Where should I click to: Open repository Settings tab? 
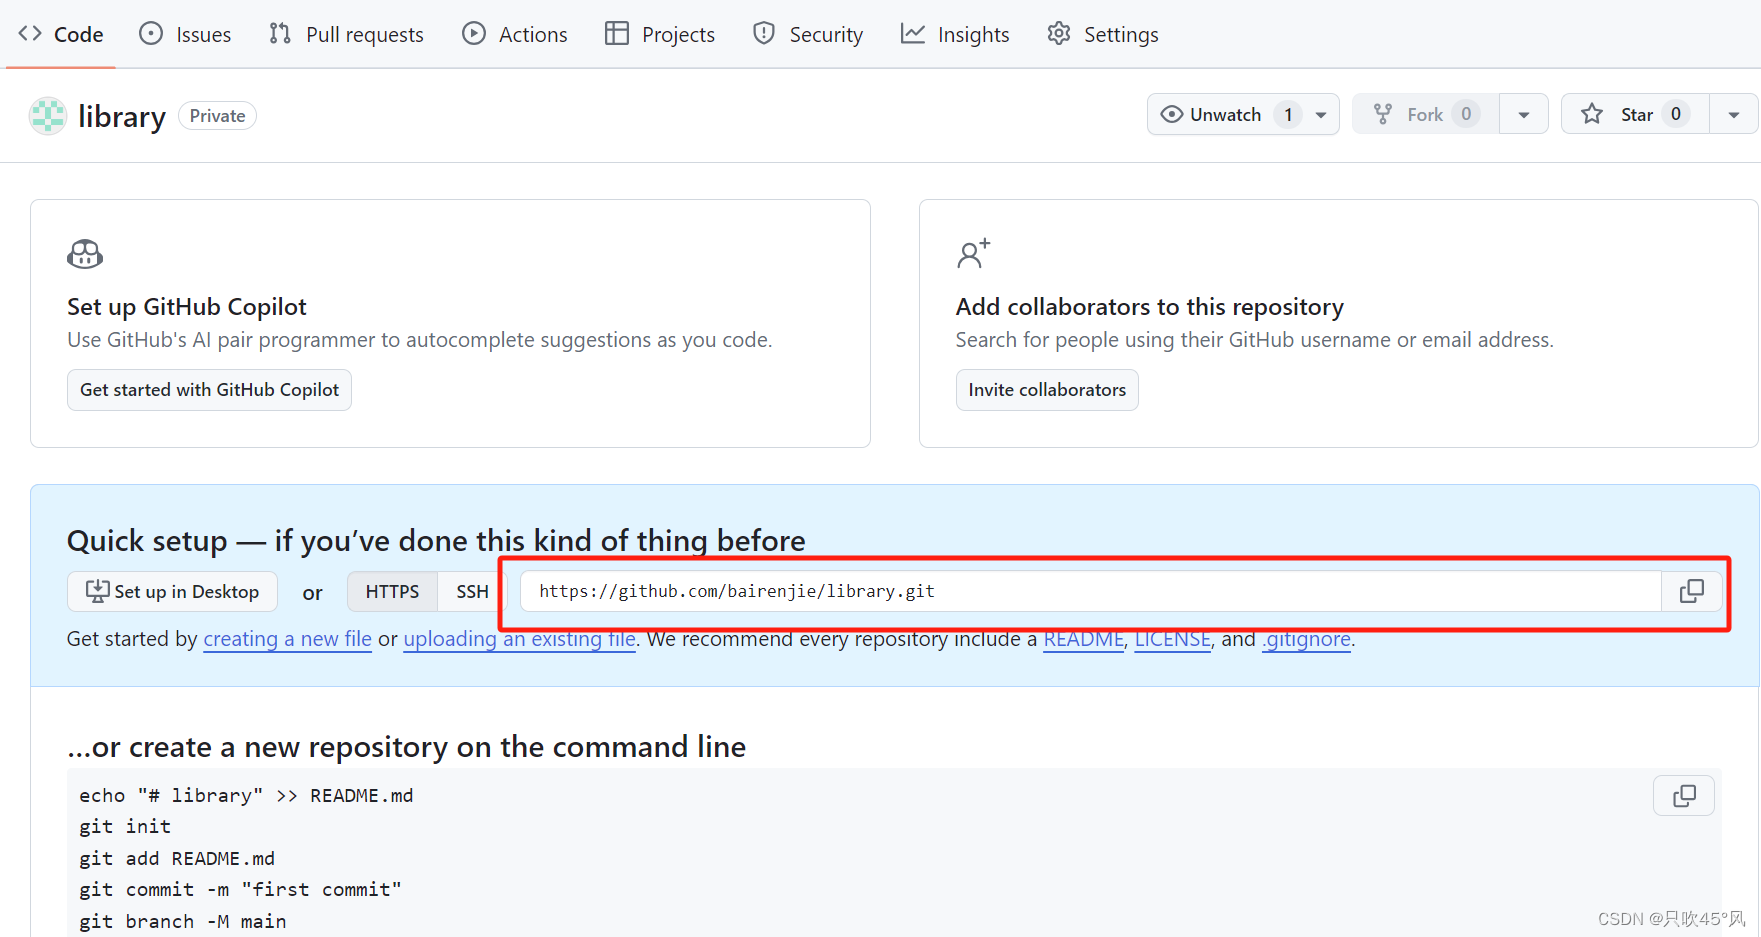pos(1103,34)
